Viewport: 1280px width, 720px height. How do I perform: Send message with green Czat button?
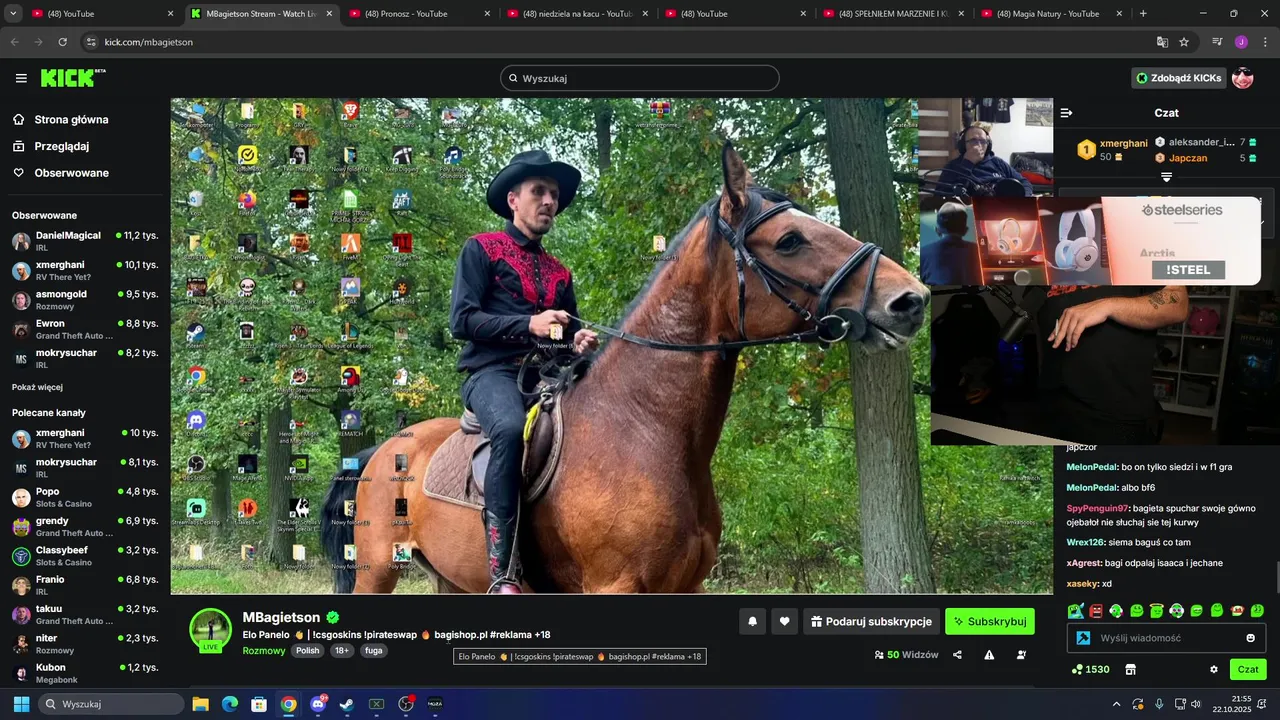point(1248,669)
